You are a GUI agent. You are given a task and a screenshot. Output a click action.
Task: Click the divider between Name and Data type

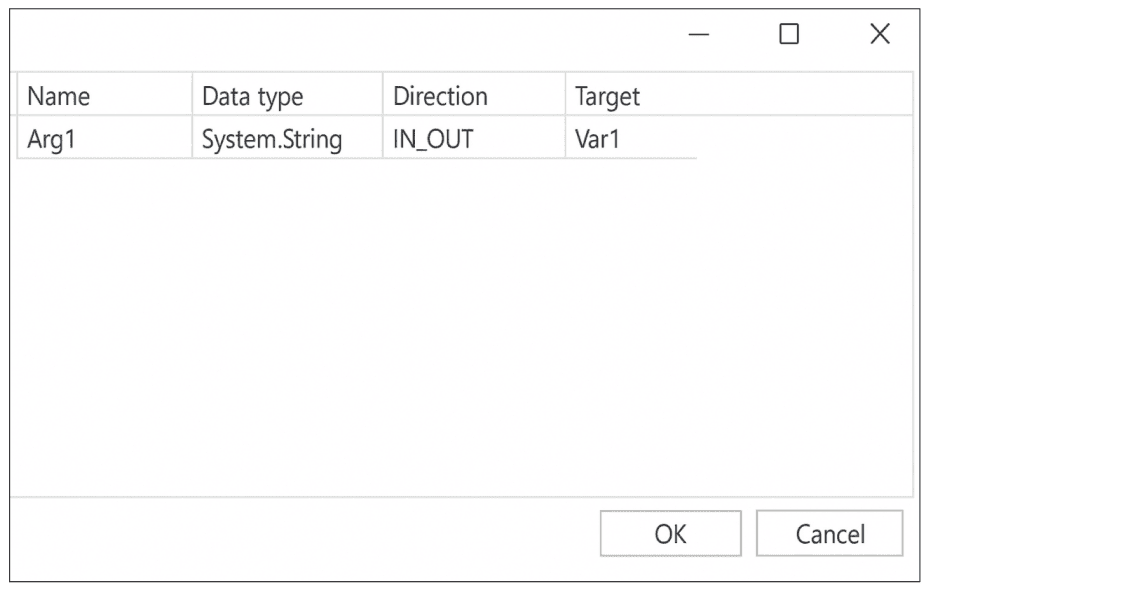(x=192, y=96)
